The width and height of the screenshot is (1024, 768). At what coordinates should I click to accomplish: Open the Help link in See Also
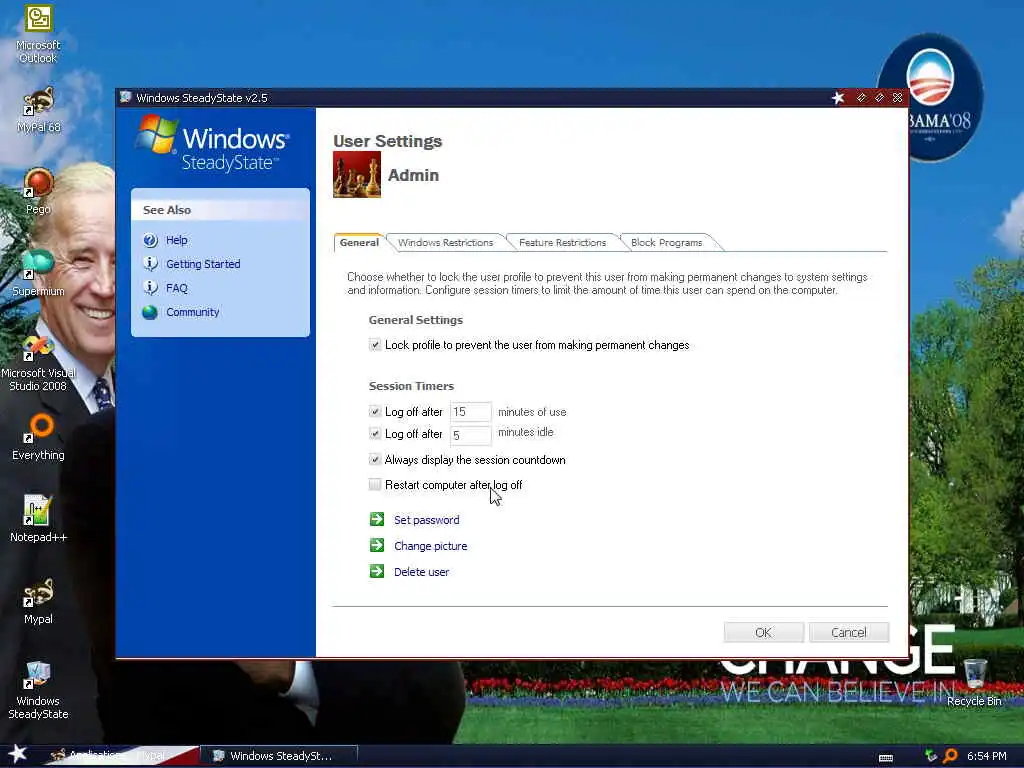coord(176,240)
